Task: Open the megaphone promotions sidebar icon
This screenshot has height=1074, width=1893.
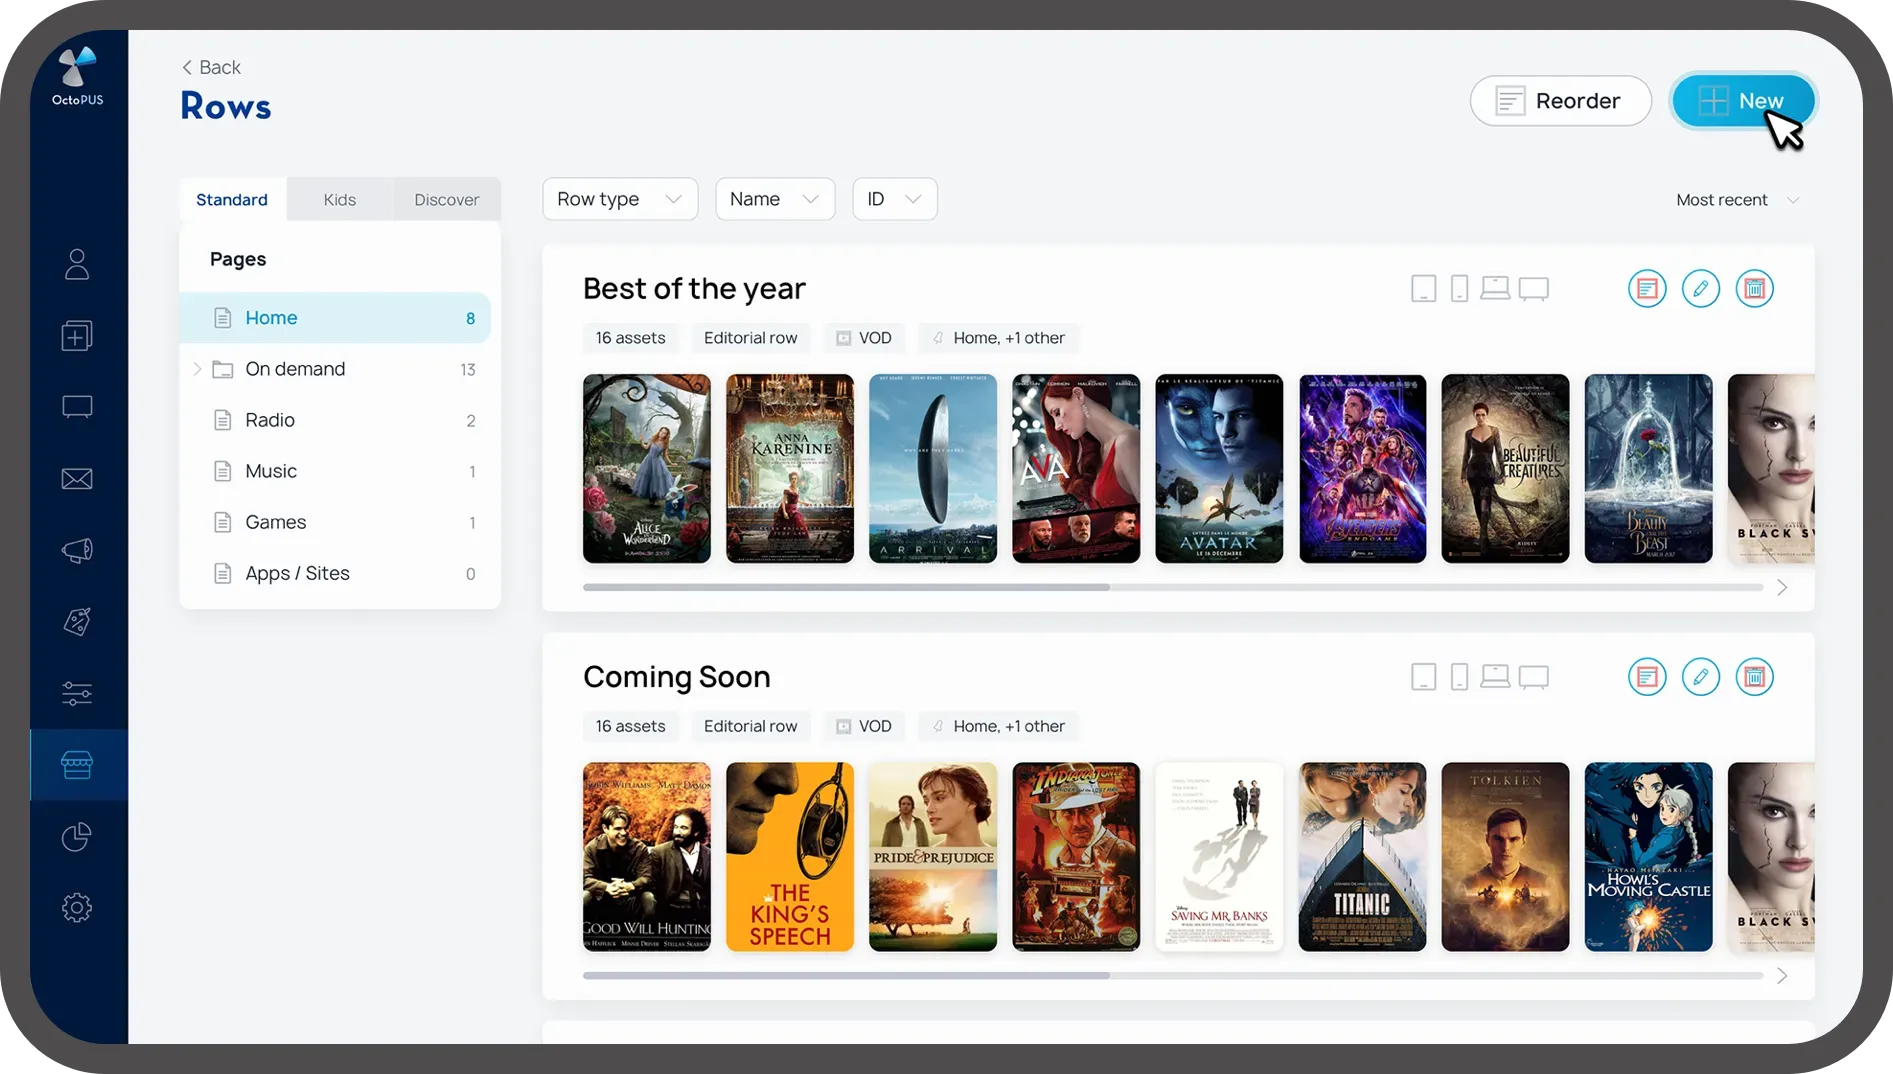Action: point(77,550)
